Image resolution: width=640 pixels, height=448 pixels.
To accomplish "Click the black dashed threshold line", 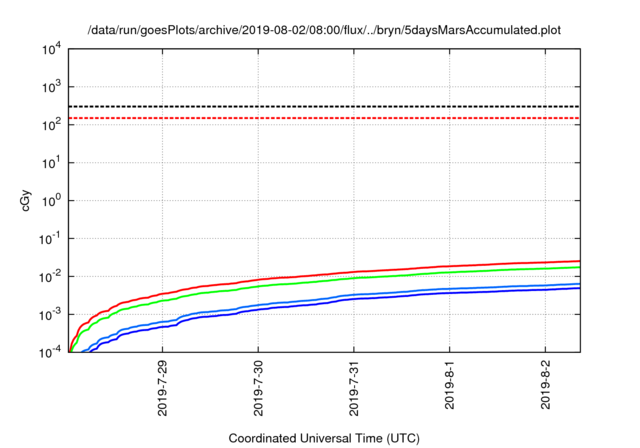I will pos(324,106).
